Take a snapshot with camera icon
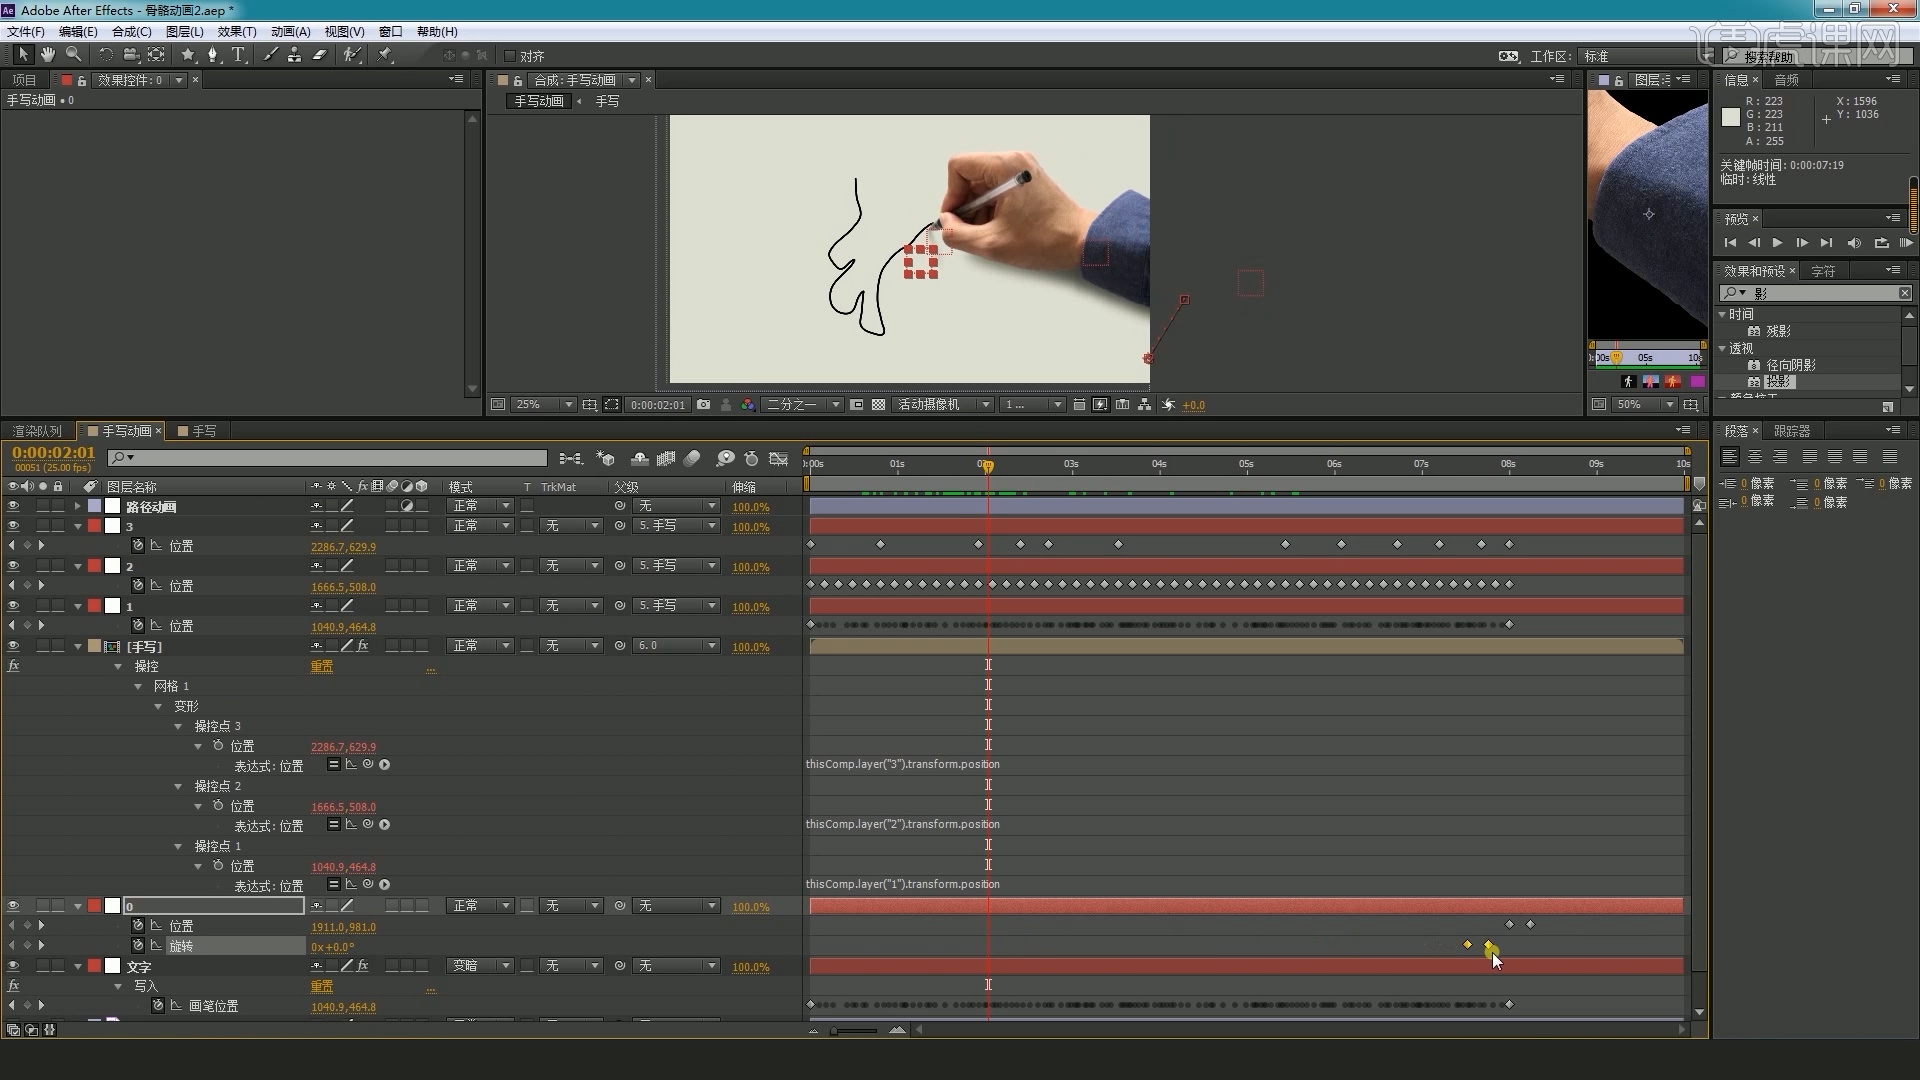 pos(704,405)
